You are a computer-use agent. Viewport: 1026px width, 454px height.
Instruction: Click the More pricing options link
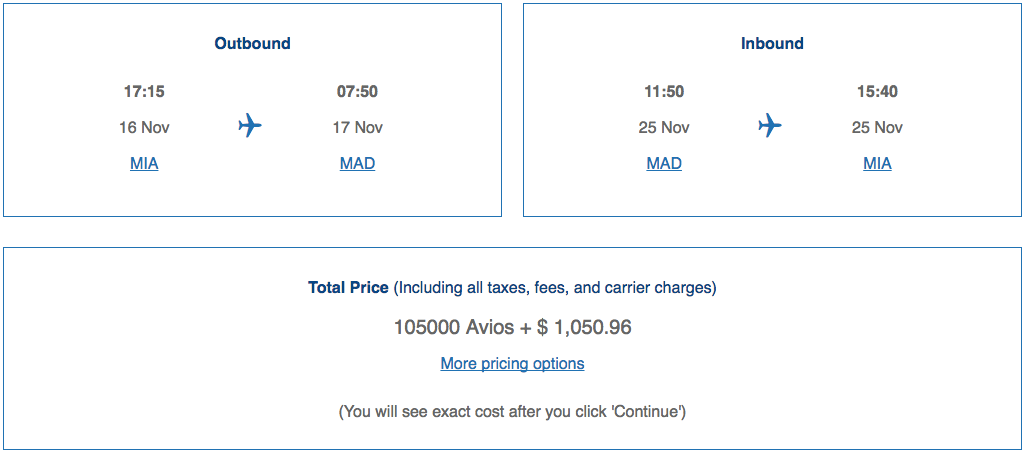[x=512, y=363]
